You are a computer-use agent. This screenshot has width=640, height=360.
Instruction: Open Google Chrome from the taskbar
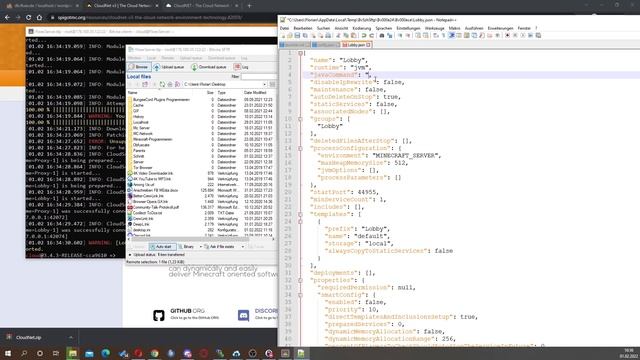click(x=155, y=353)
